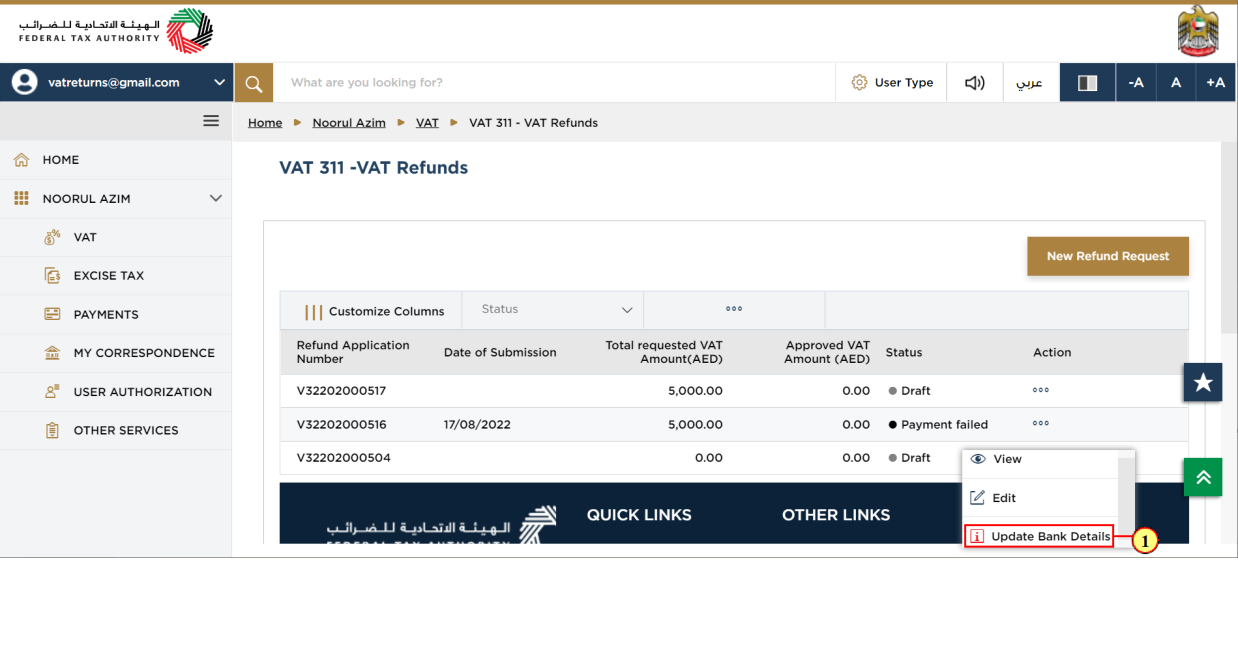Expand account dropdown vatreturns@gmail.com
The width and height of the screenshot is (1238, 648).
220,83
